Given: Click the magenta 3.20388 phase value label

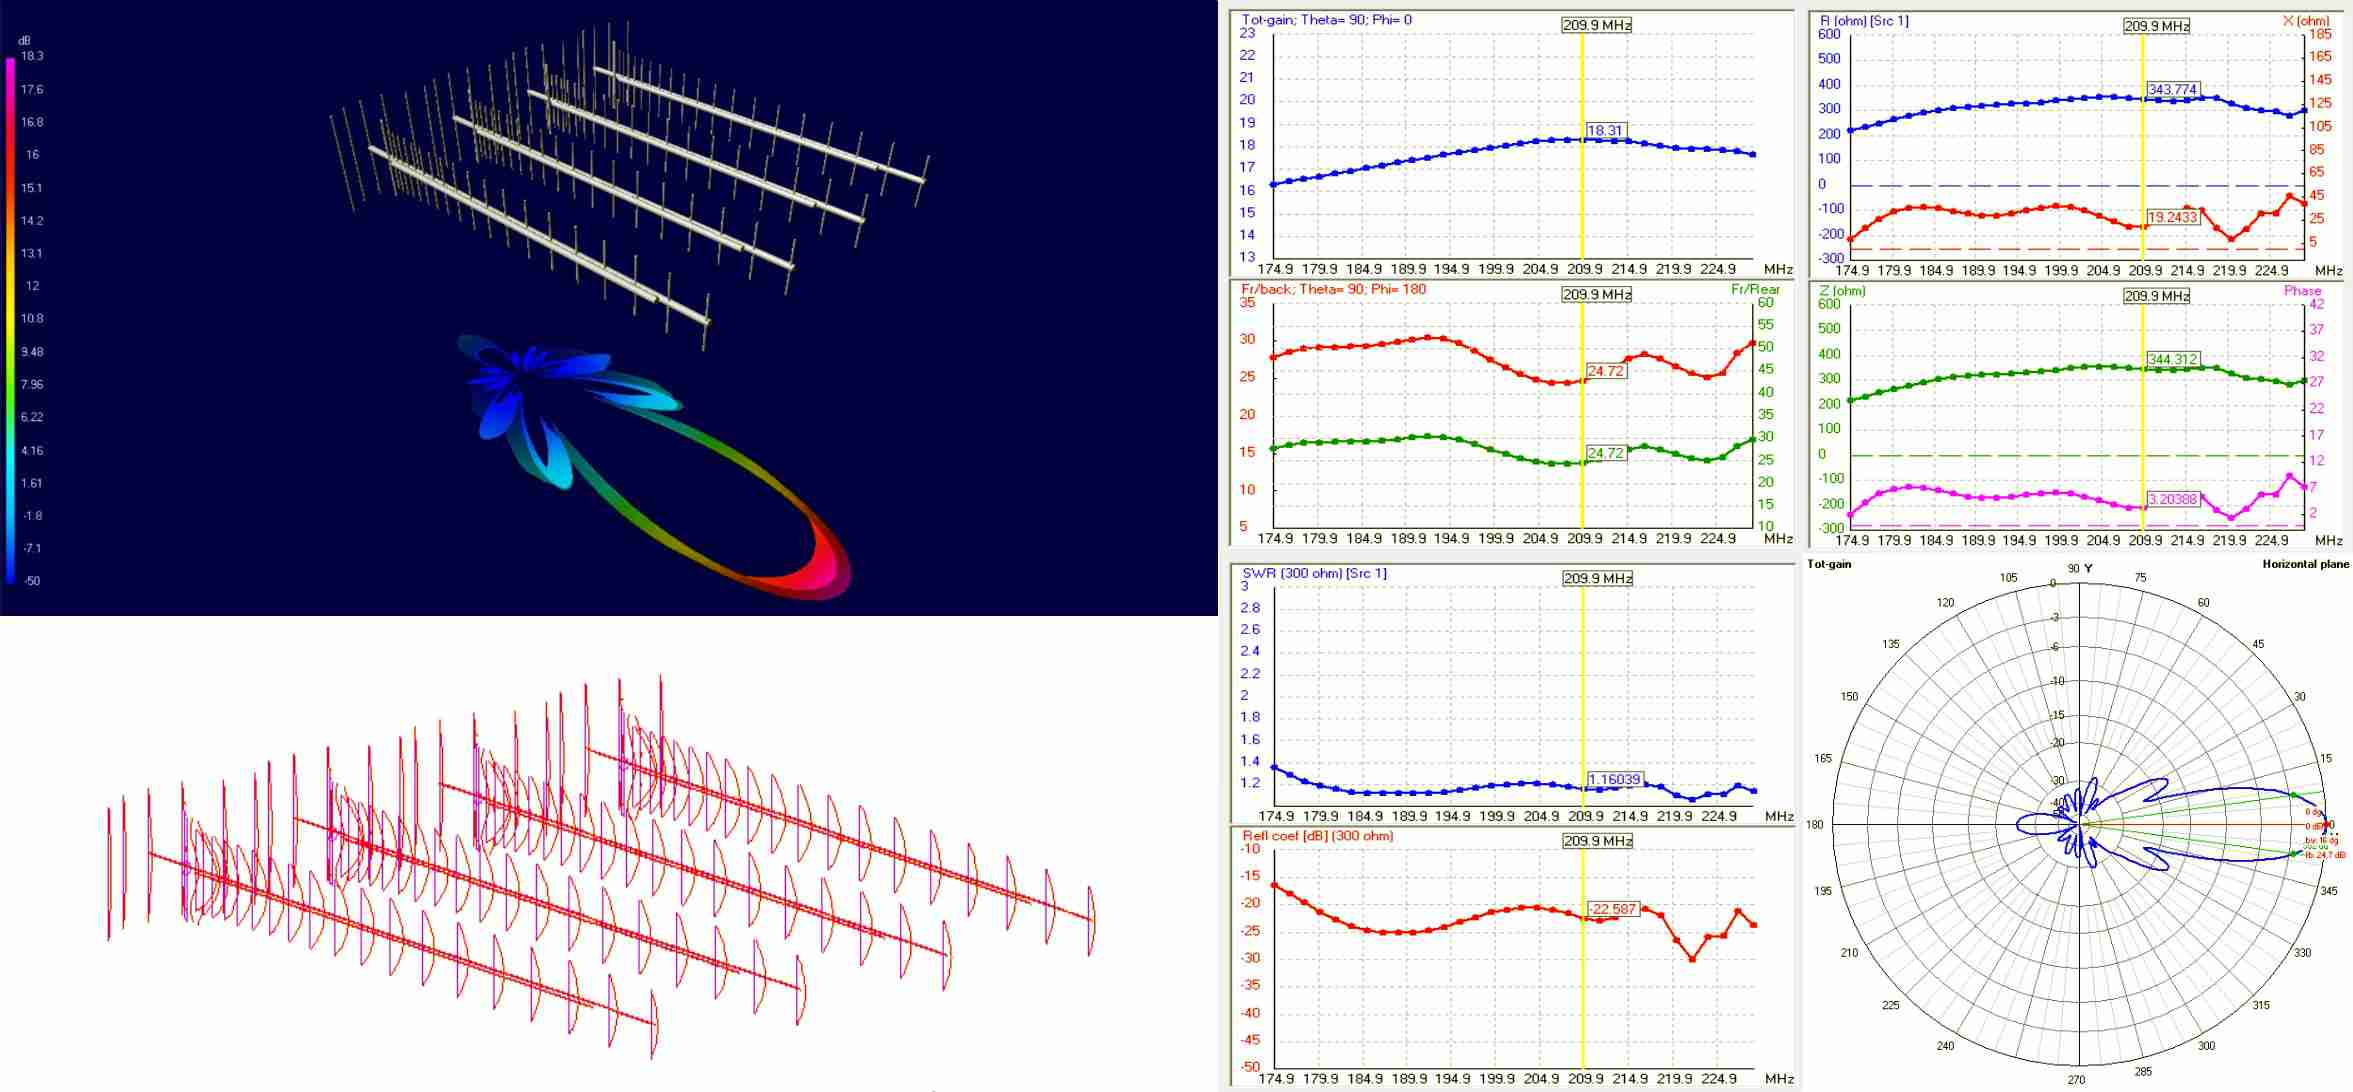Looking at the screenshot, I should tap(2172, 498).
